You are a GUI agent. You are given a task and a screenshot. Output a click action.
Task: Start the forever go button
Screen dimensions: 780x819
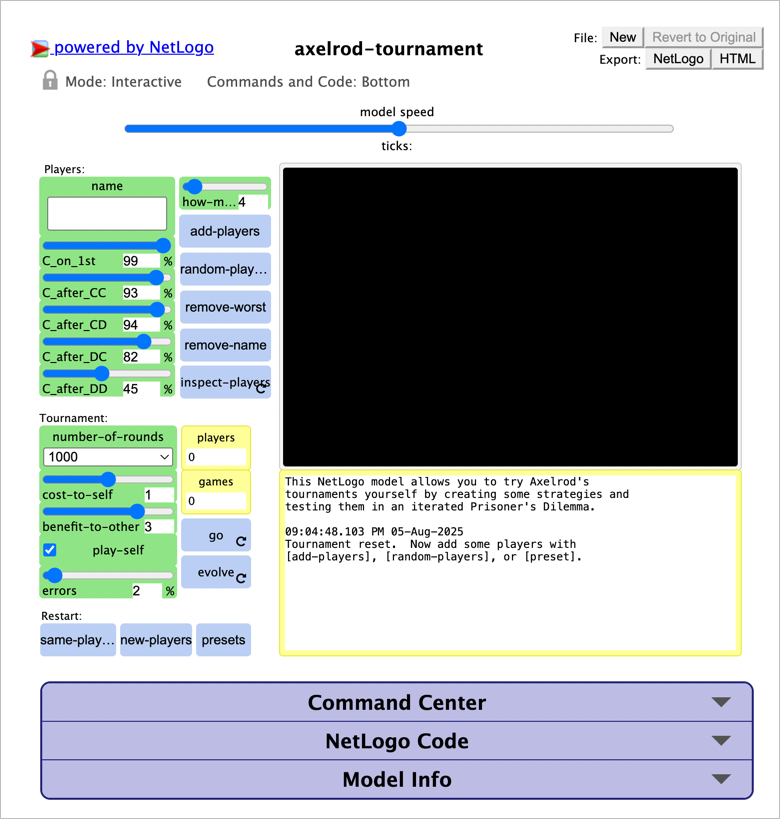[216, 536]
